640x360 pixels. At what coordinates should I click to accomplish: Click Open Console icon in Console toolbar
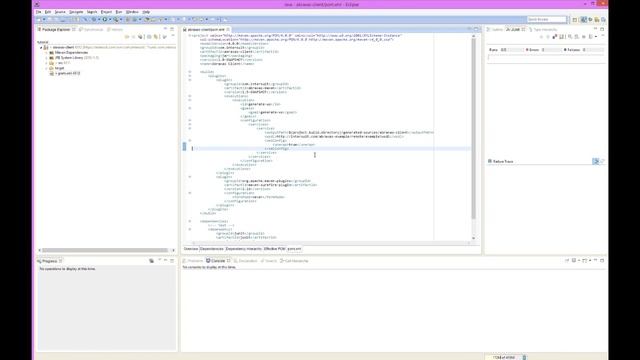[584, 260]
